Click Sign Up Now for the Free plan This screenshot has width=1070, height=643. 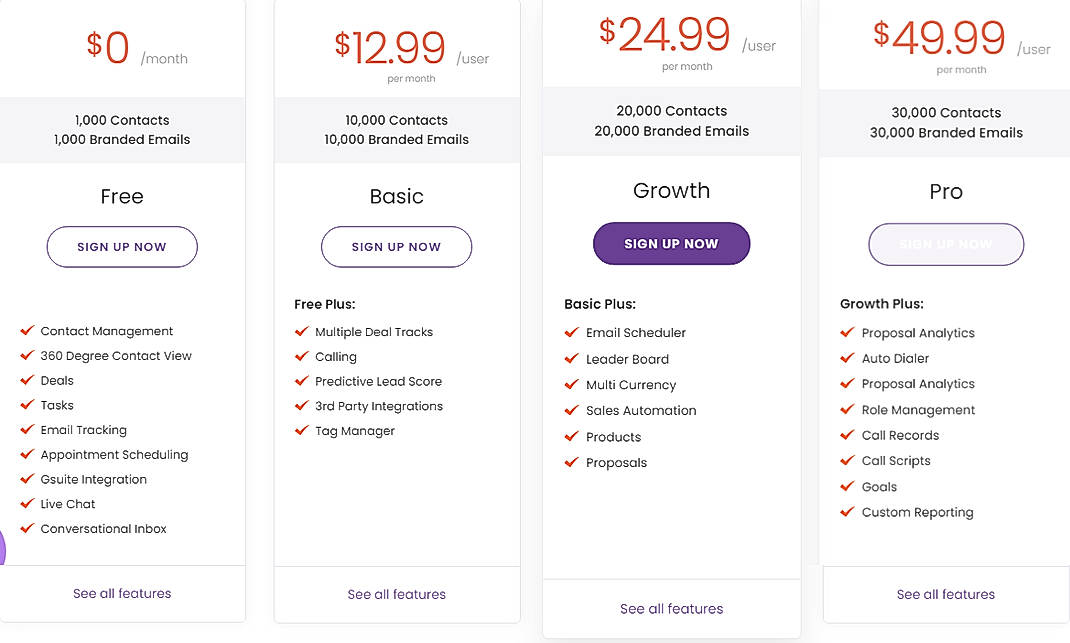tap(121, 247)
